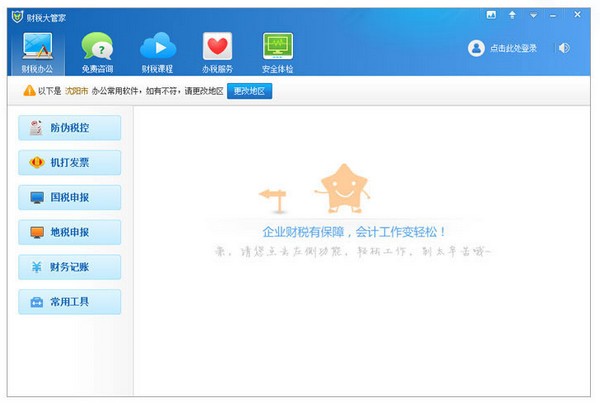The width and height of the screenshot is (600, 403).
Task: Select 国税申报 in the sidebar
Action: [69, 197]
